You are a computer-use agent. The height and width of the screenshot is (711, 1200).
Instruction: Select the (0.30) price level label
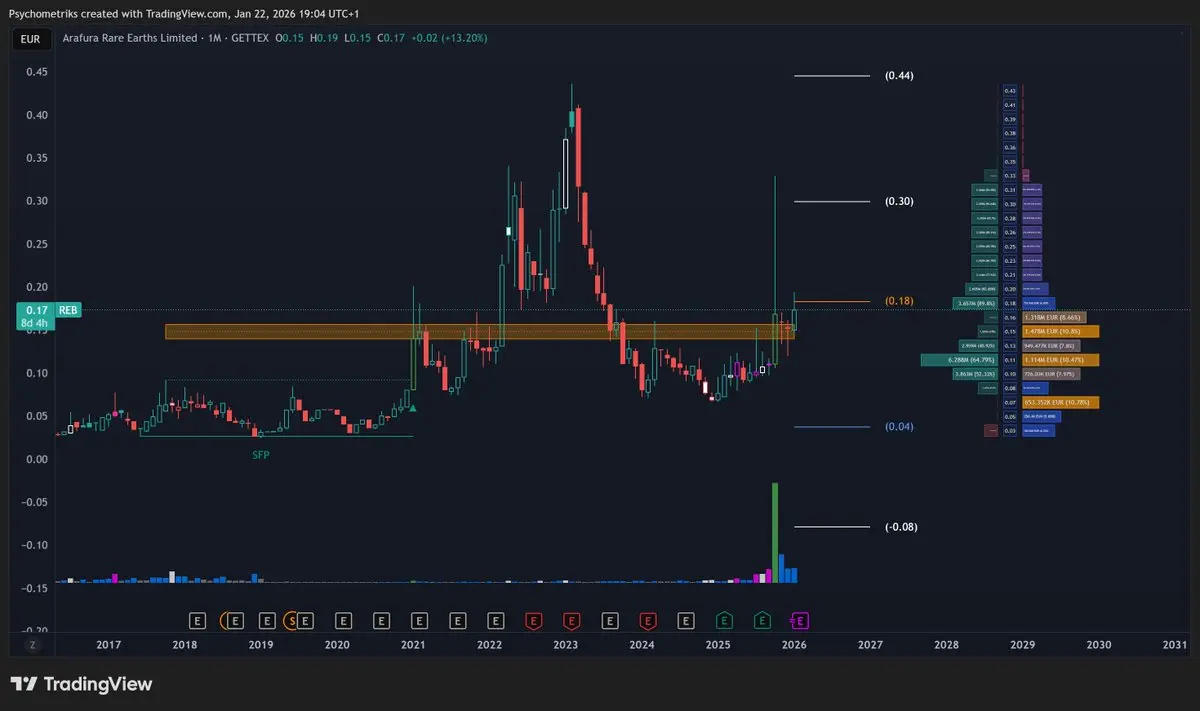click(x=900, y=201)
